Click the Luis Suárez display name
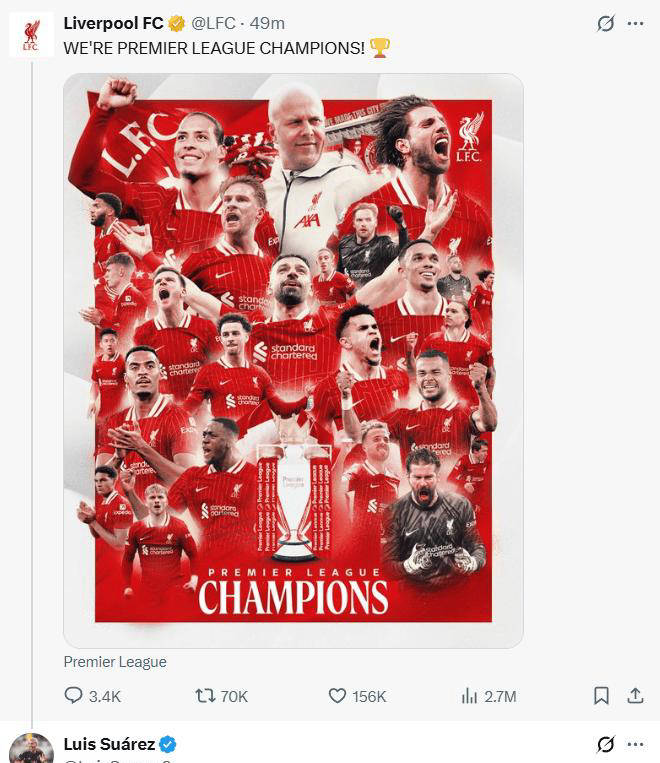 click(x=109, y=744)
